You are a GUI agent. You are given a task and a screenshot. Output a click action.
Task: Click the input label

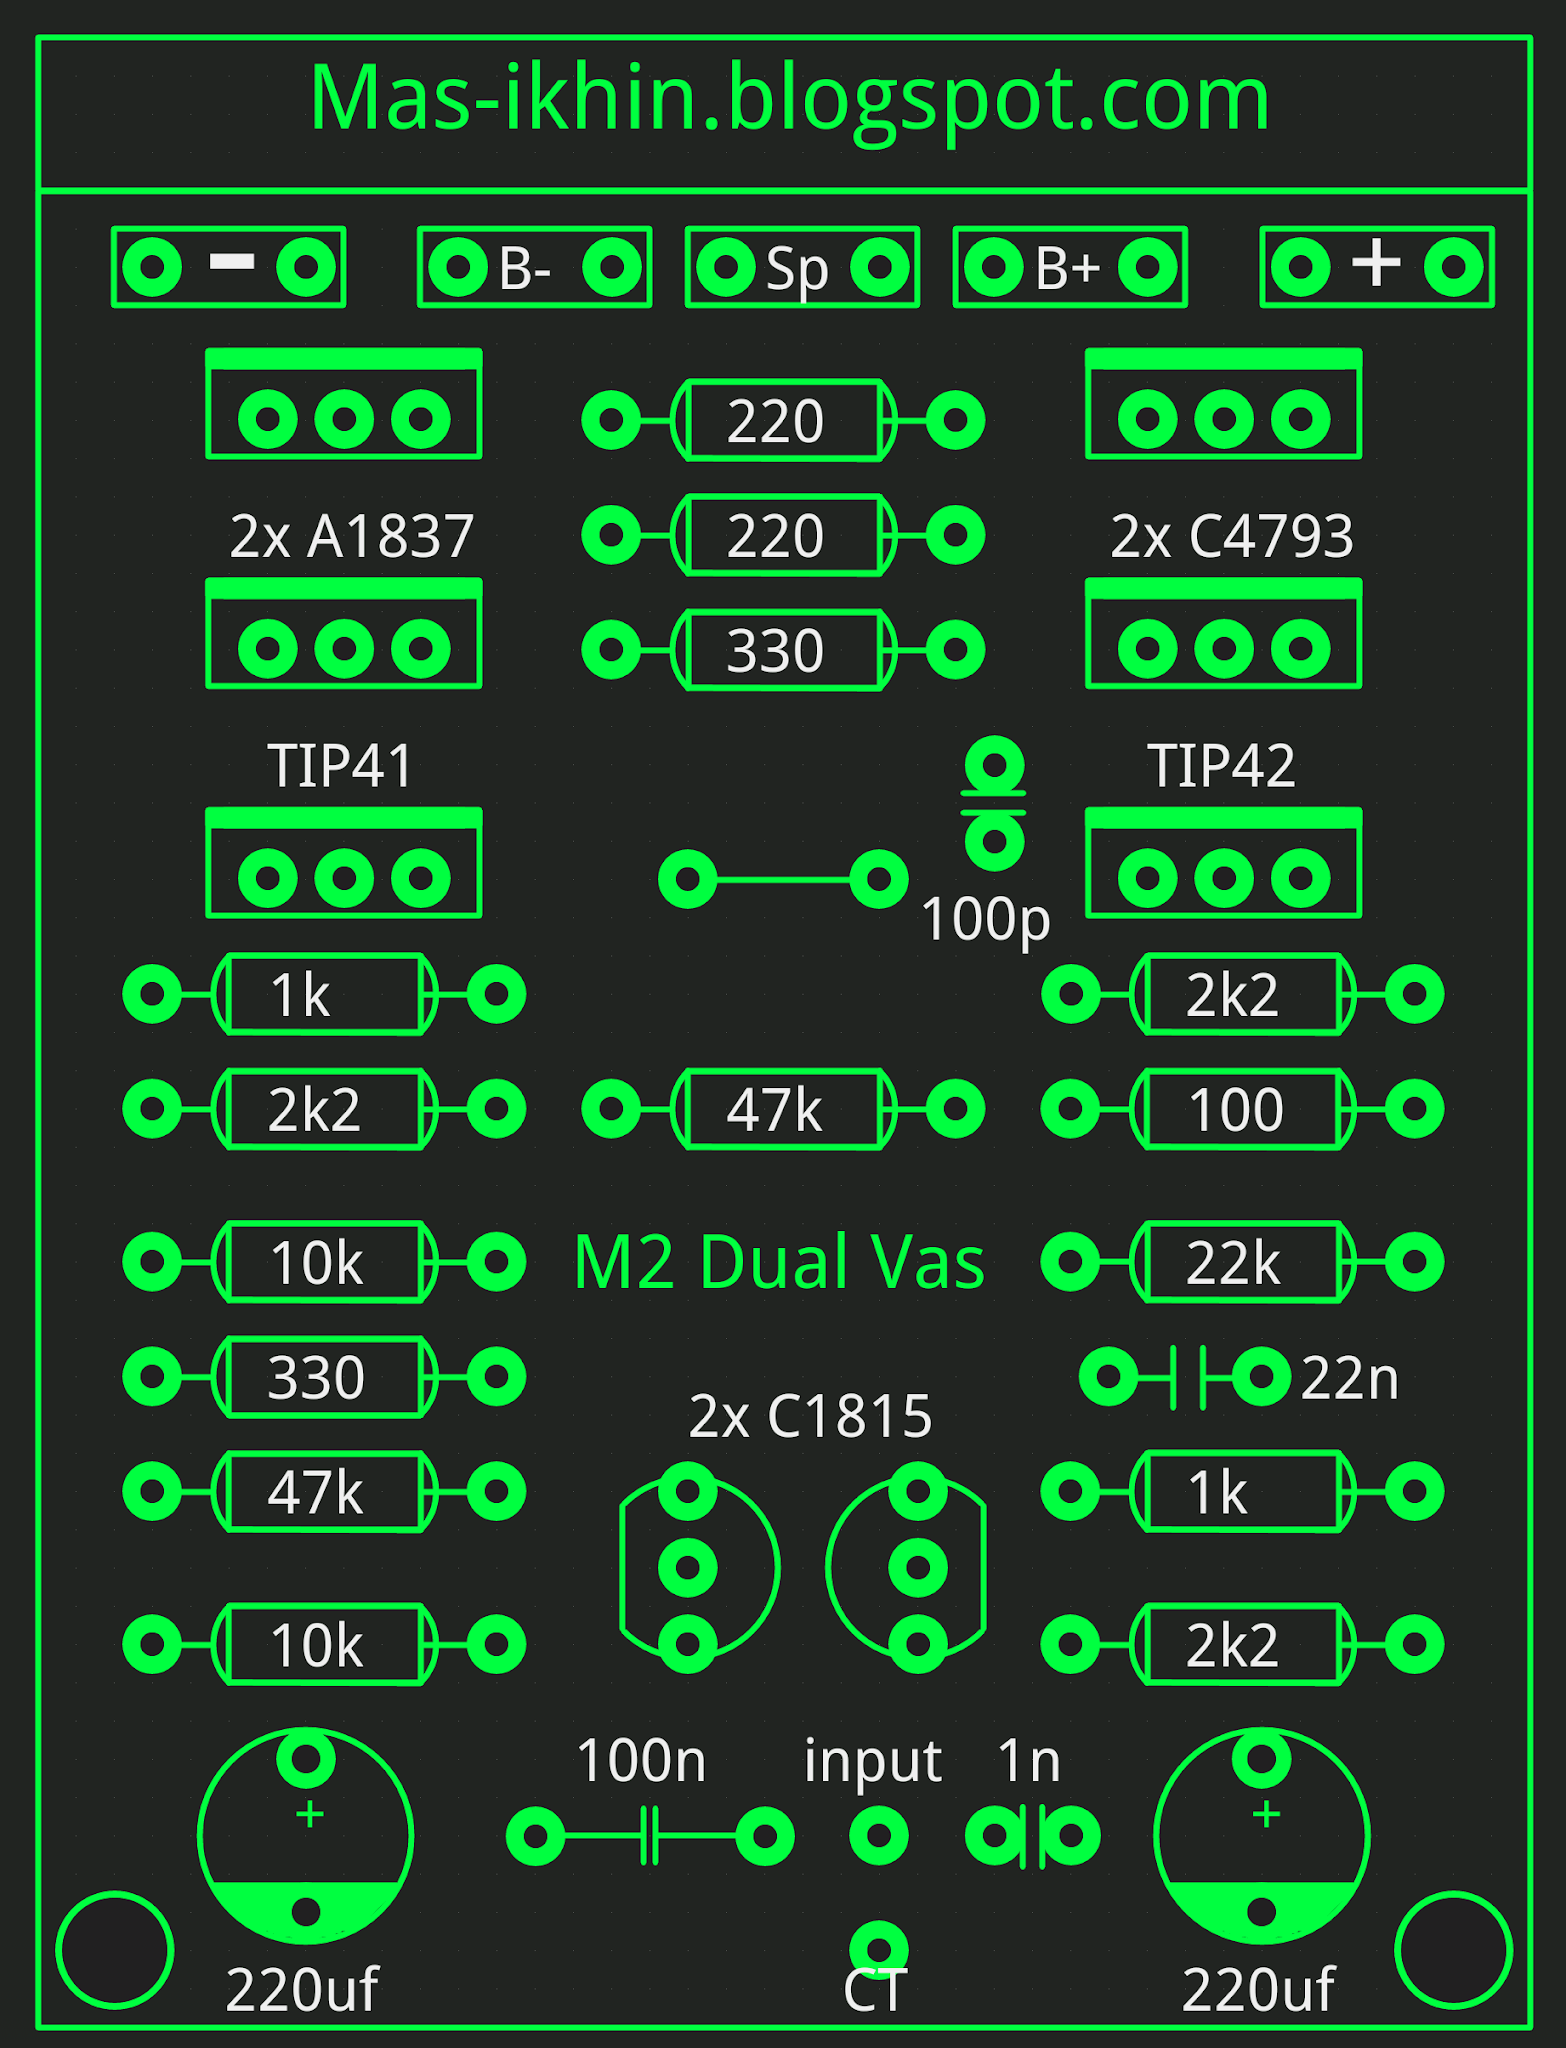tap(872, 1763)
